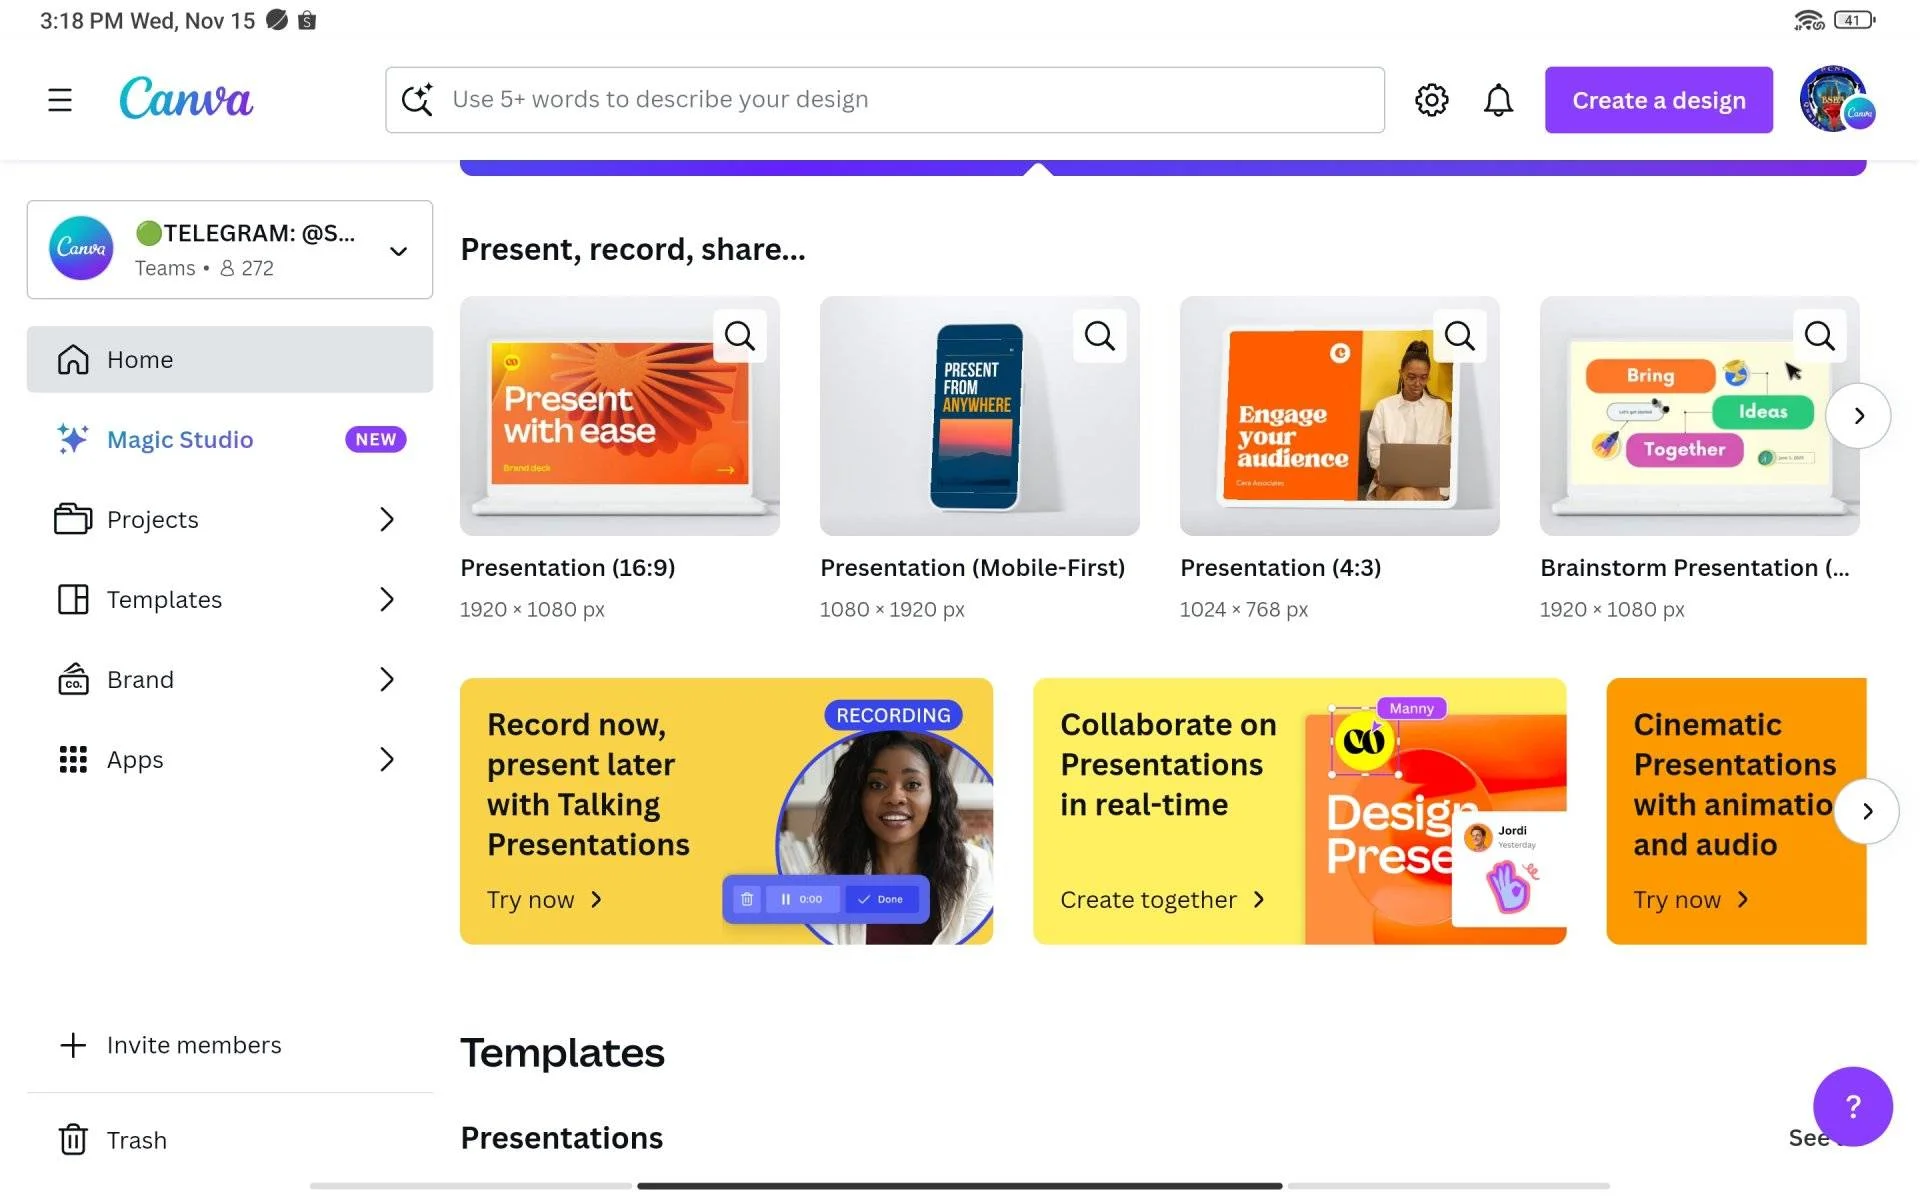The width and height of the screenshot is (1920, 1200).
Task: Click the Done button in recording toolbar
Action: (881, 899)
